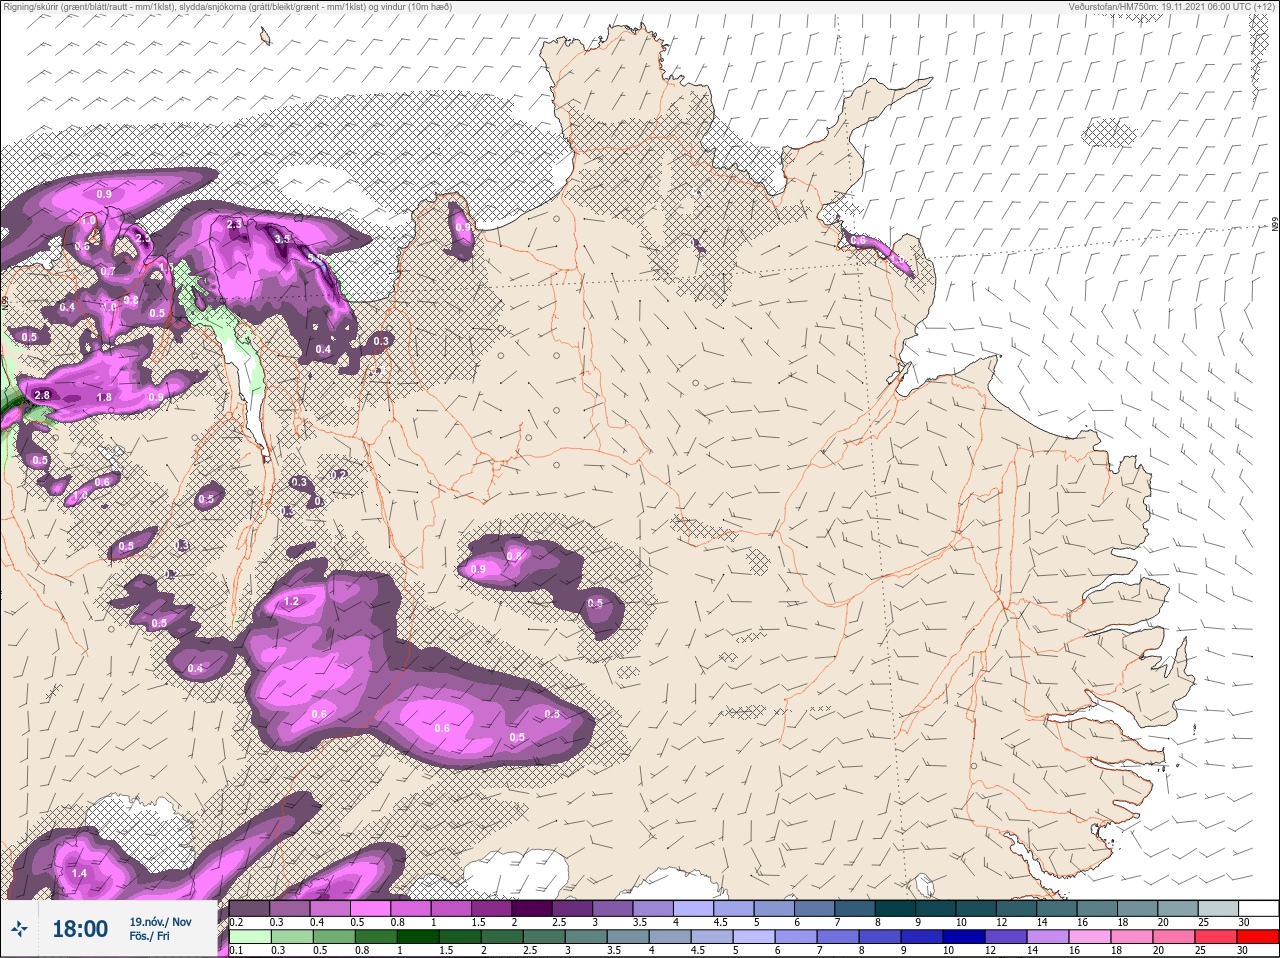Click the 1.2 precipitation value on the map
Viewport: 1280px width, 958px height.
(291, 602)
